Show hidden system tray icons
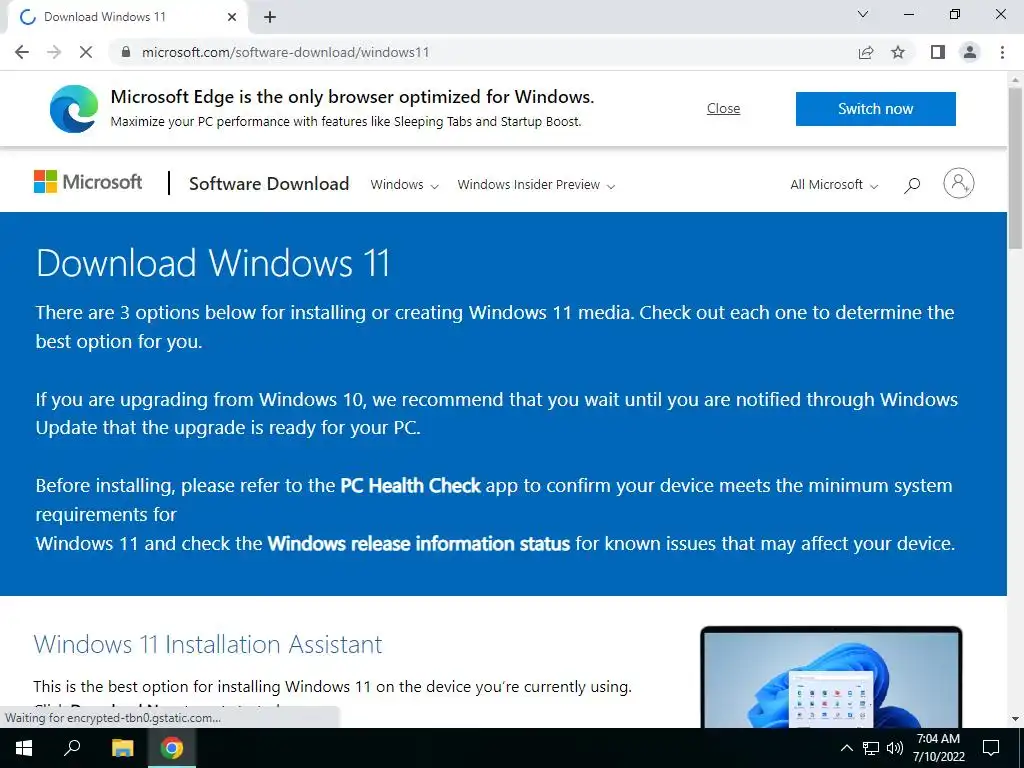The image size is (1024, 768). [x=846, y=748]
